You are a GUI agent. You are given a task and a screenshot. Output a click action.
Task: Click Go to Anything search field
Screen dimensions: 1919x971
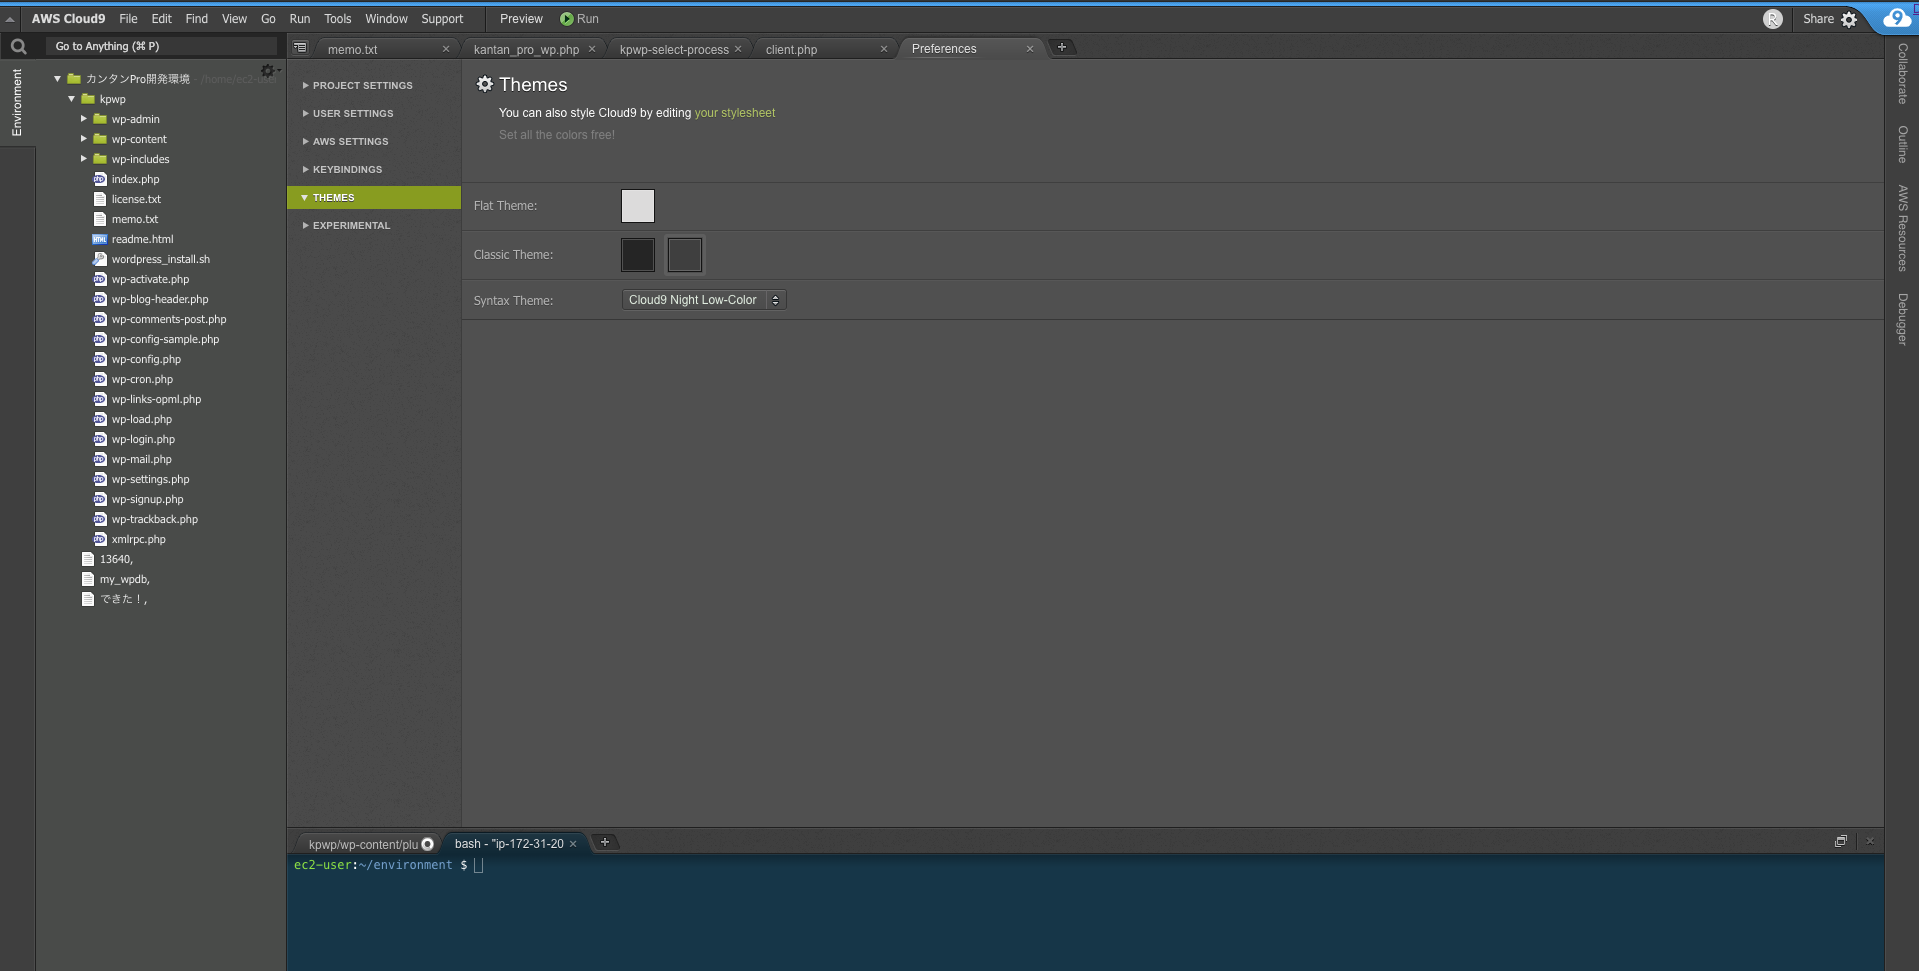coord(161,46)
